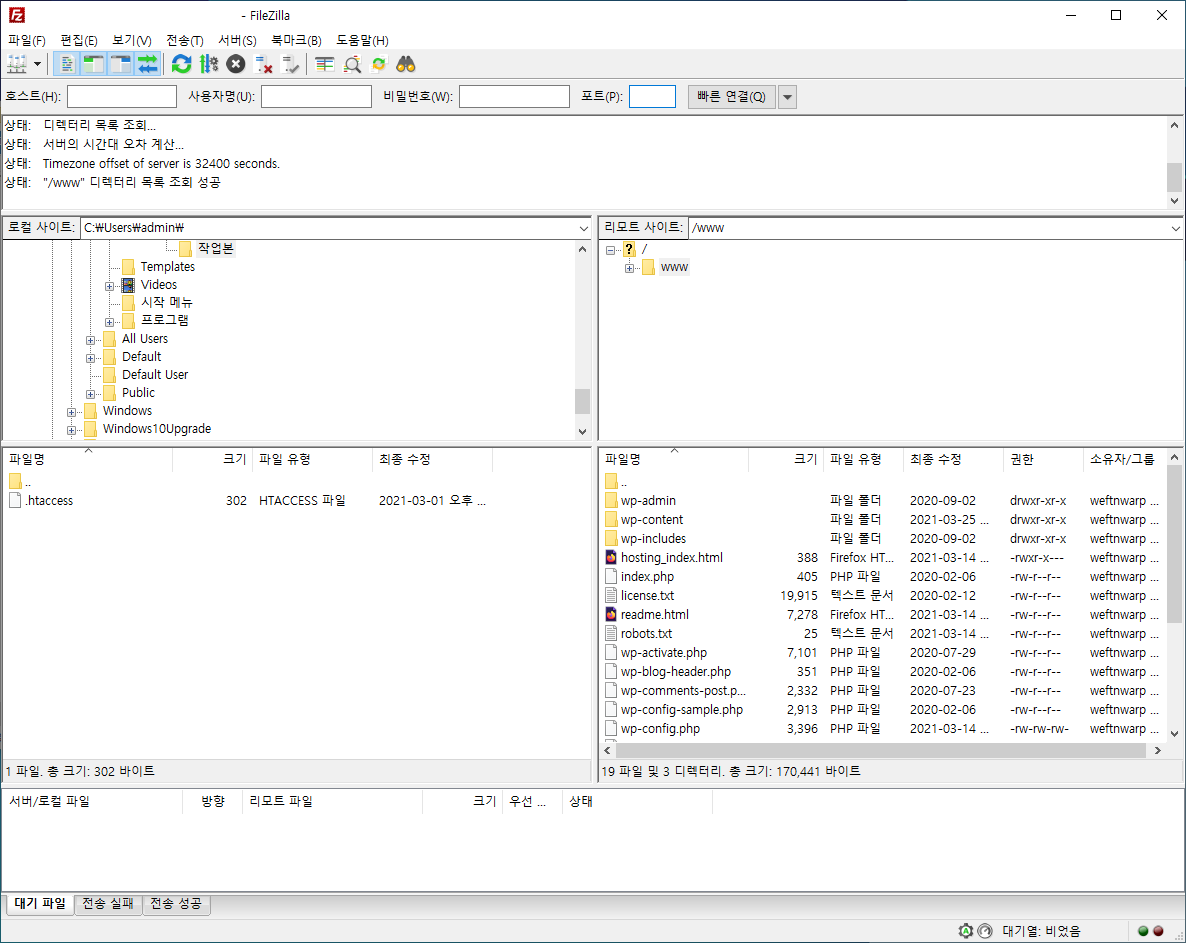This screenshot has width=1186, height=943.
Task: Toggle processing of transfer queue icon
Action: (x=209, y=64)
